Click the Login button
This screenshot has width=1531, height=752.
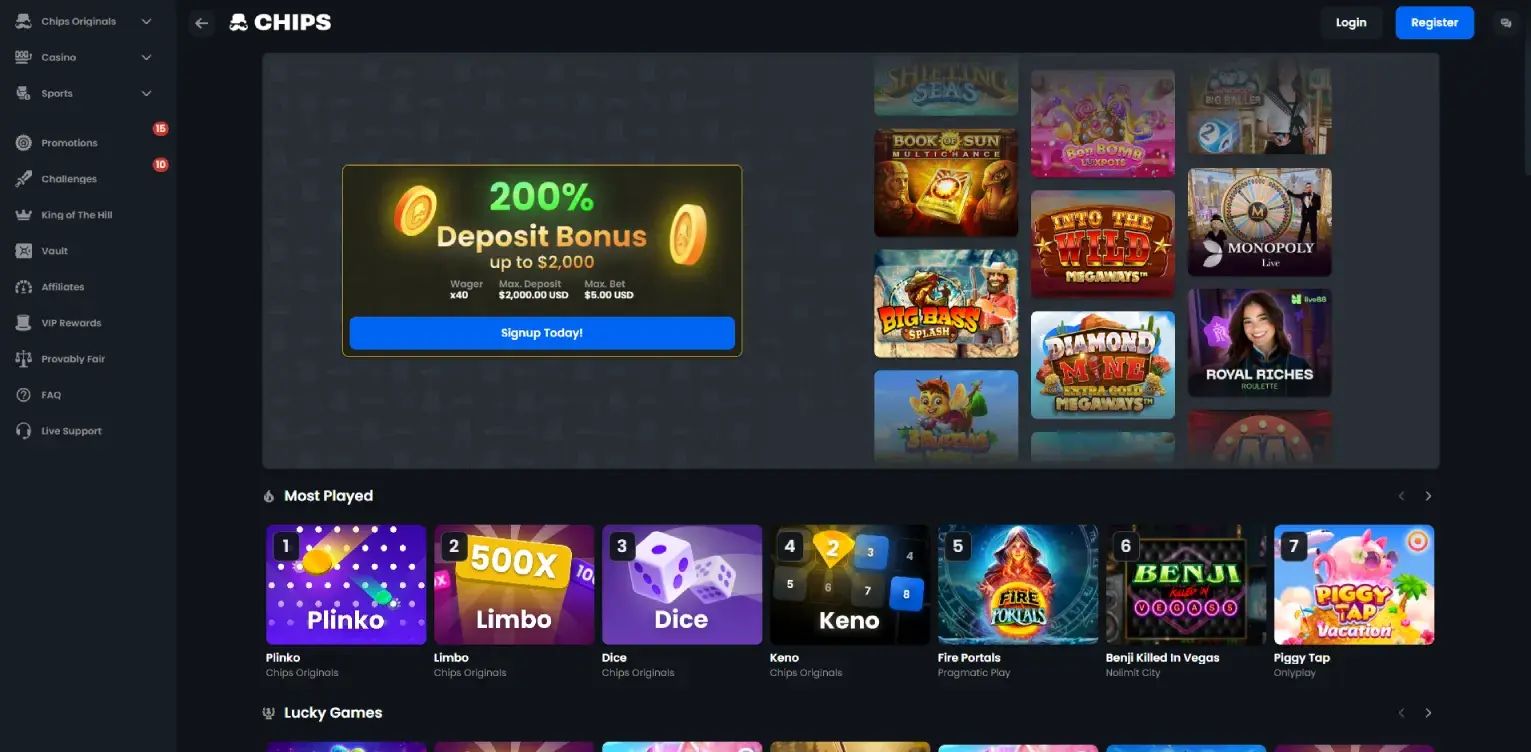[x=1351, y=23]
